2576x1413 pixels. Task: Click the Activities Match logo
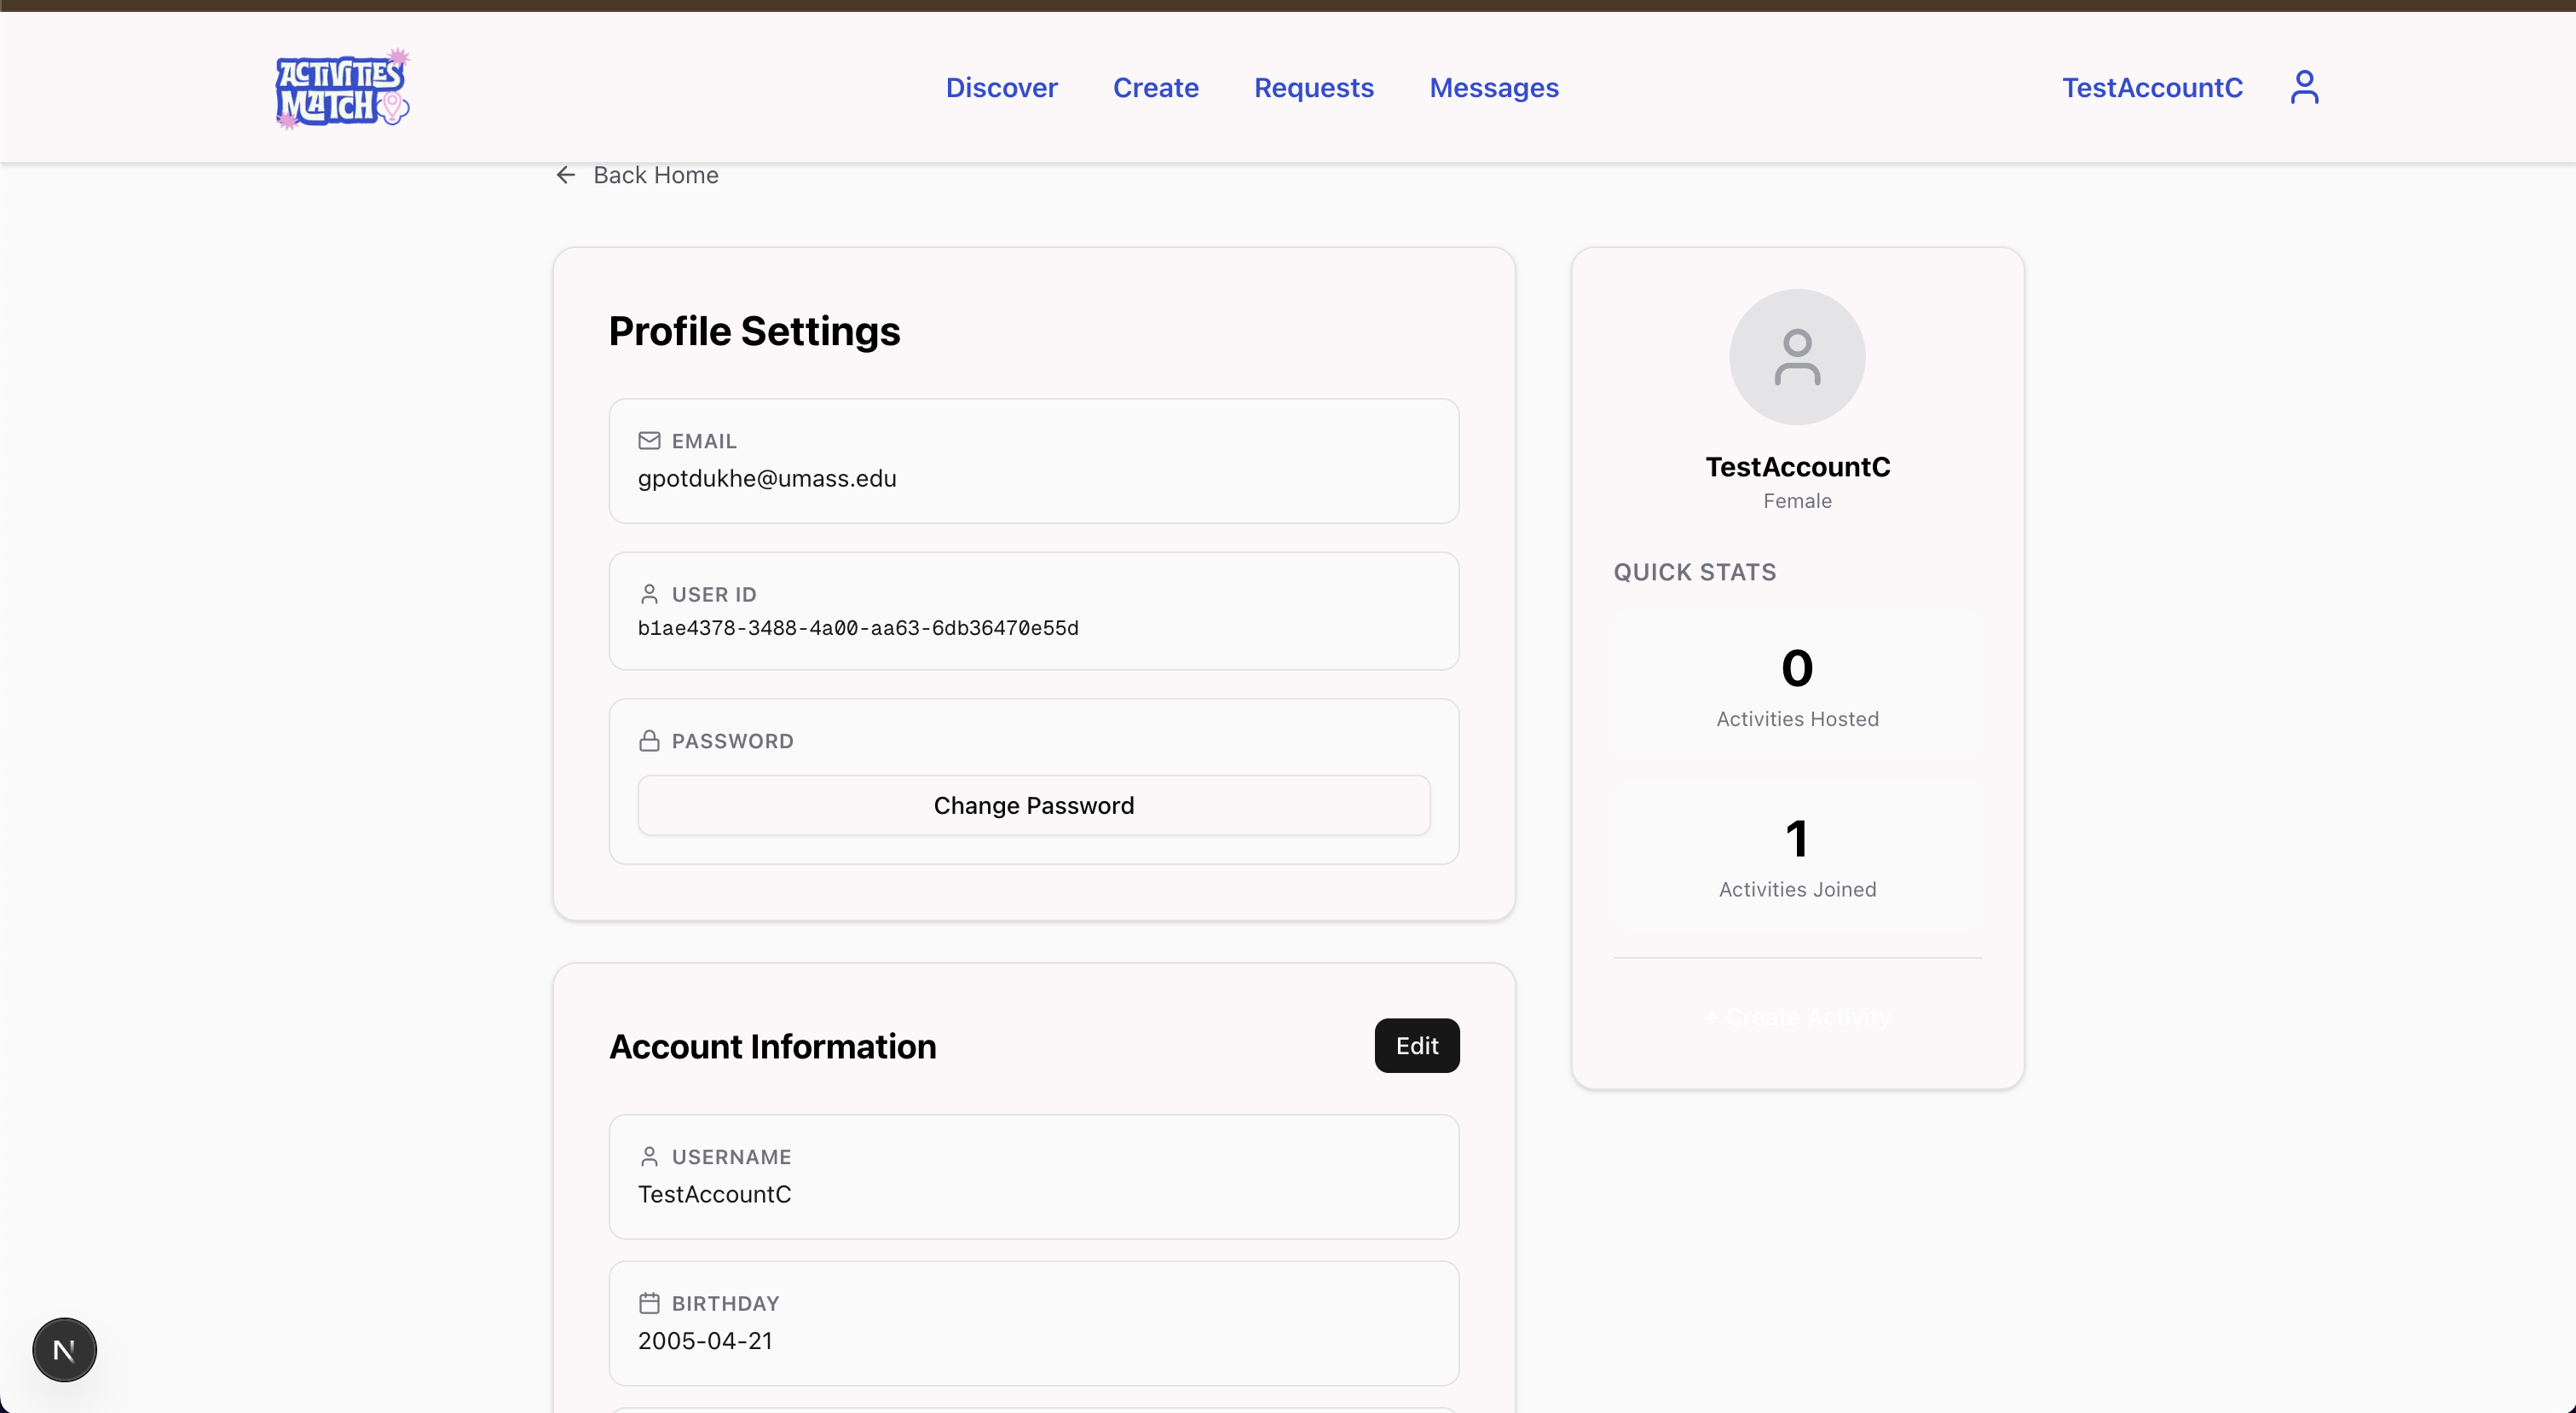coord(342,89)
